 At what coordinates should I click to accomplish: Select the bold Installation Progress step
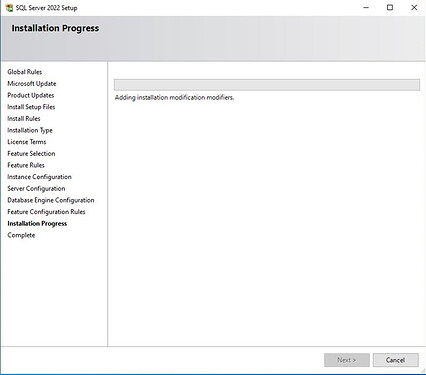tap(37, 223)
